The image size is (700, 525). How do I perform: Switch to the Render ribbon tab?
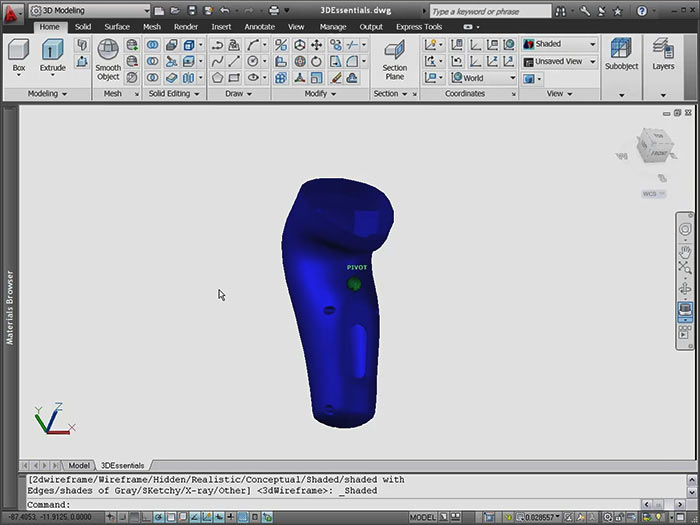point(185,27)
